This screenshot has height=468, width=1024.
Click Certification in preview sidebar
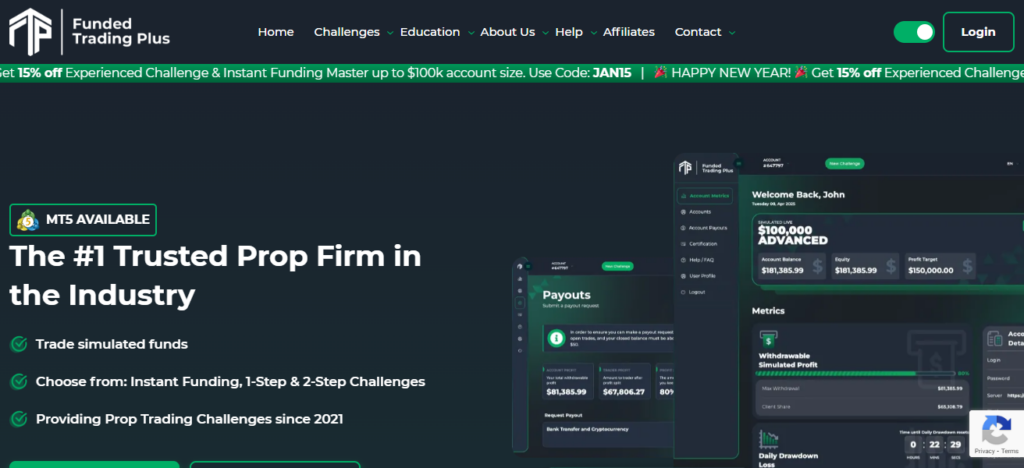coord(699,243)
